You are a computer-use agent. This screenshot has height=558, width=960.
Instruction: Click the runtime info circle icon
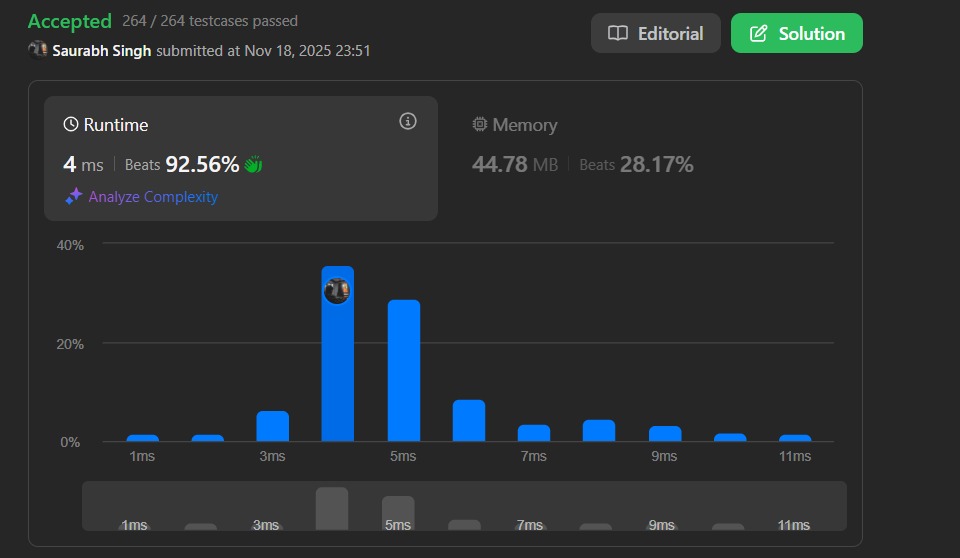[408, 121]
